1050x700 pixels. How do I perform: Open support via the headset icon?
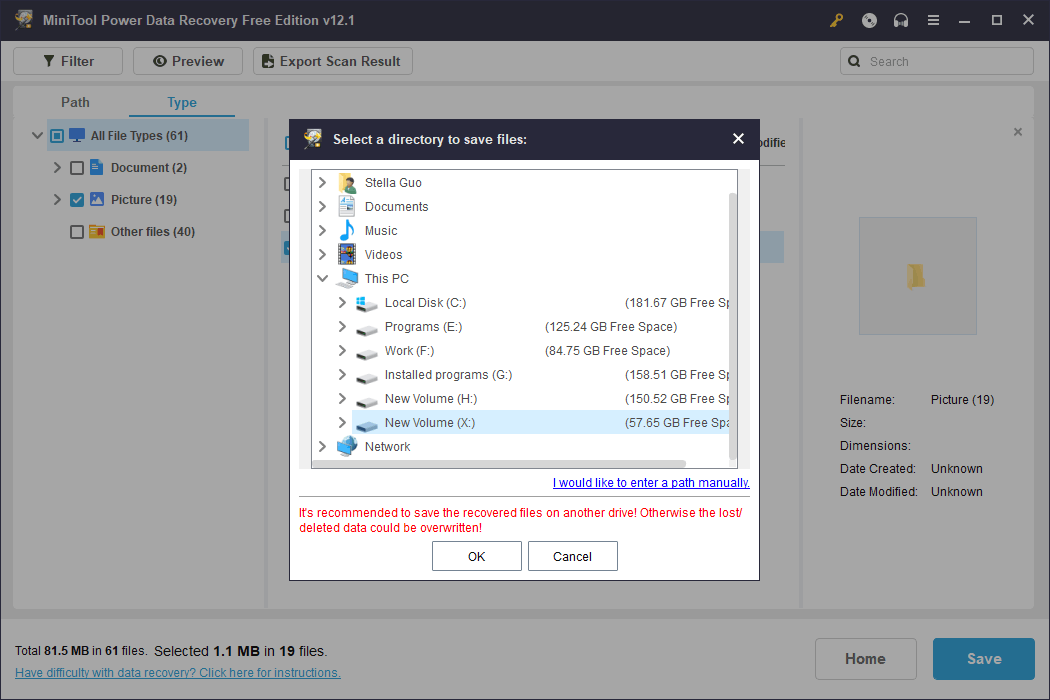900,19
